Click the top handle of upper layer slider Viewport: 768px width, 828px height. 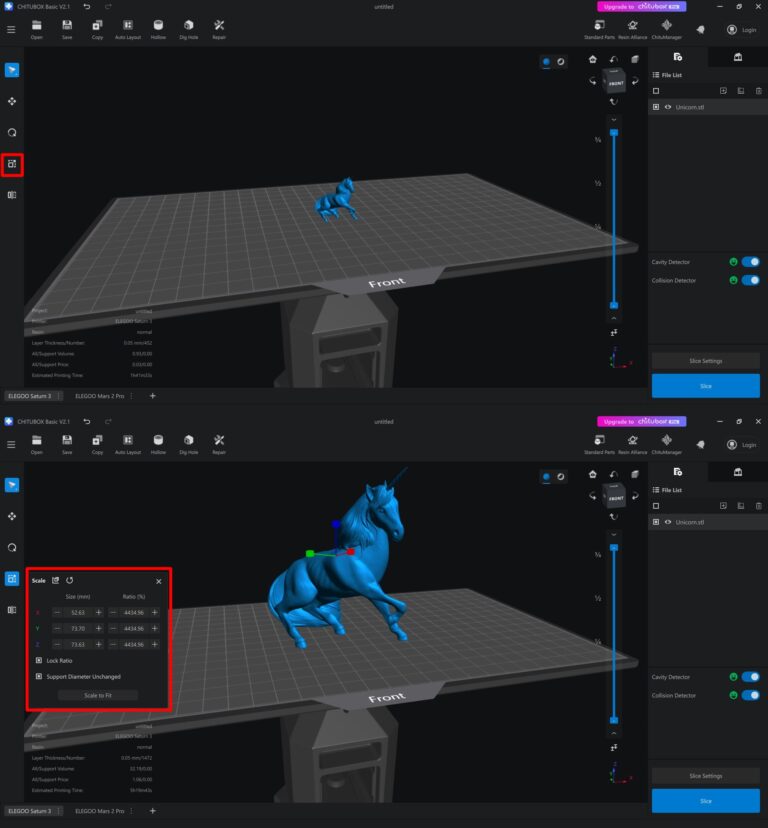click(x=614, y=132)
